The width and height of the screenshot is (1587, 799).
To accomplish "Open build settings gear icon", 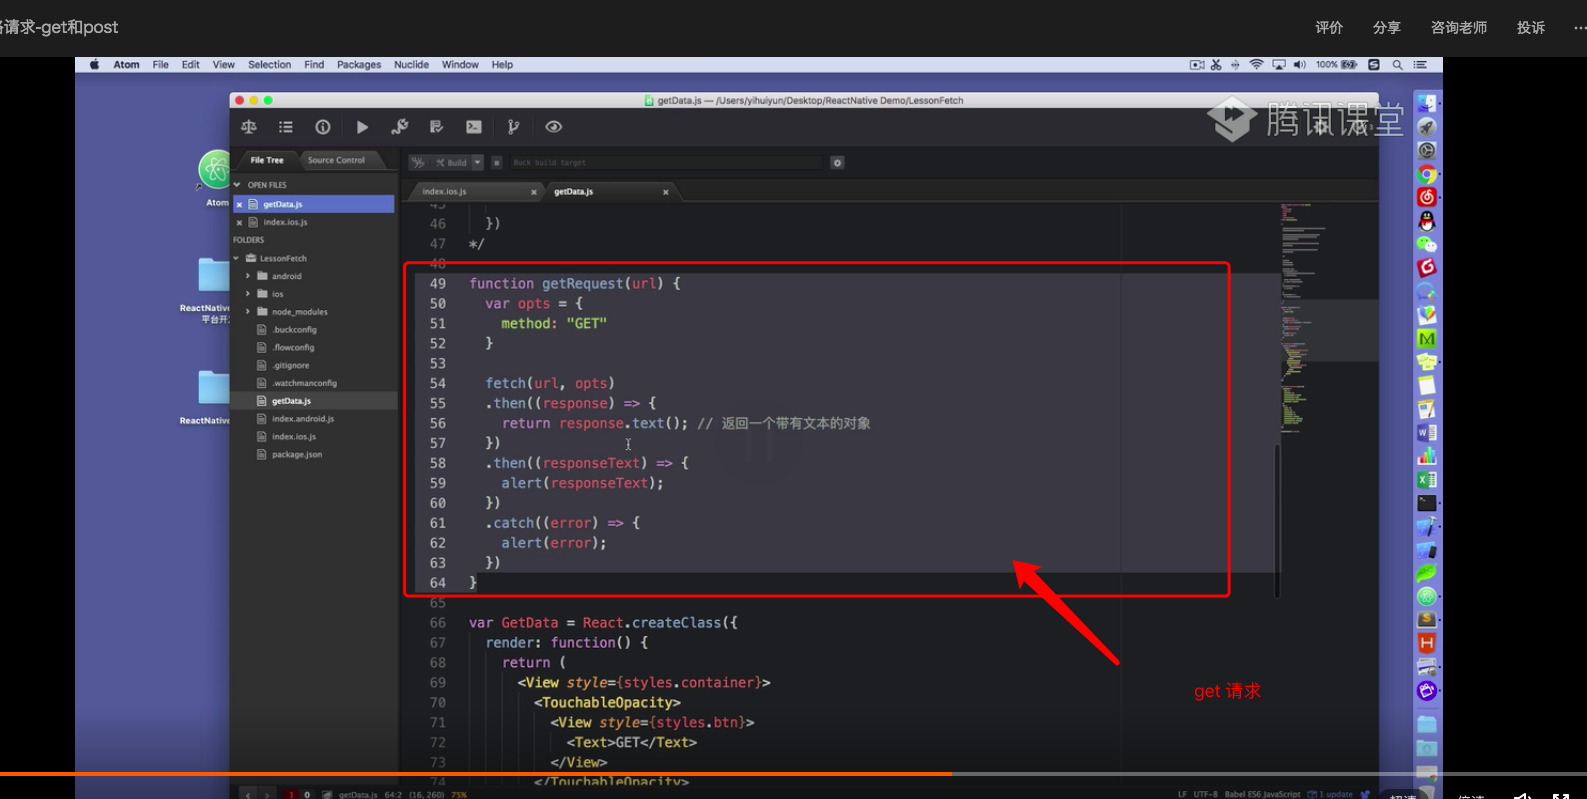I will 838,162.
